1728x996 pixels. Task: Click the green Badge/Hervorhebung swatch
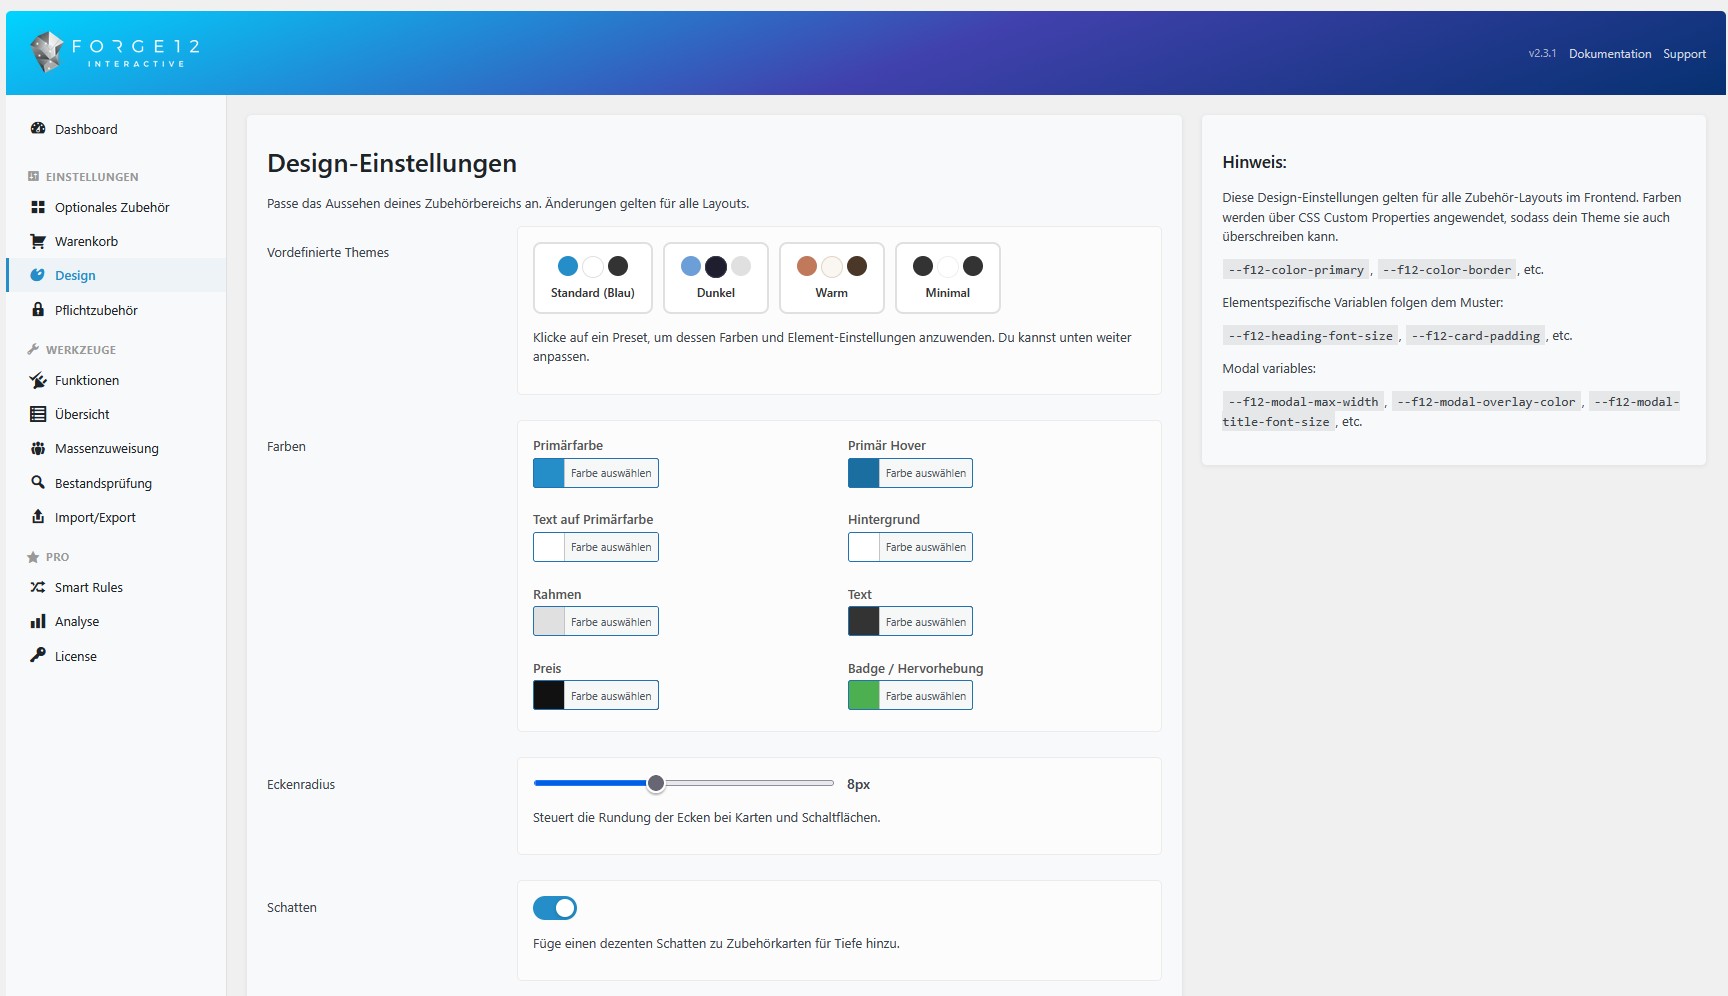(862, 695)
